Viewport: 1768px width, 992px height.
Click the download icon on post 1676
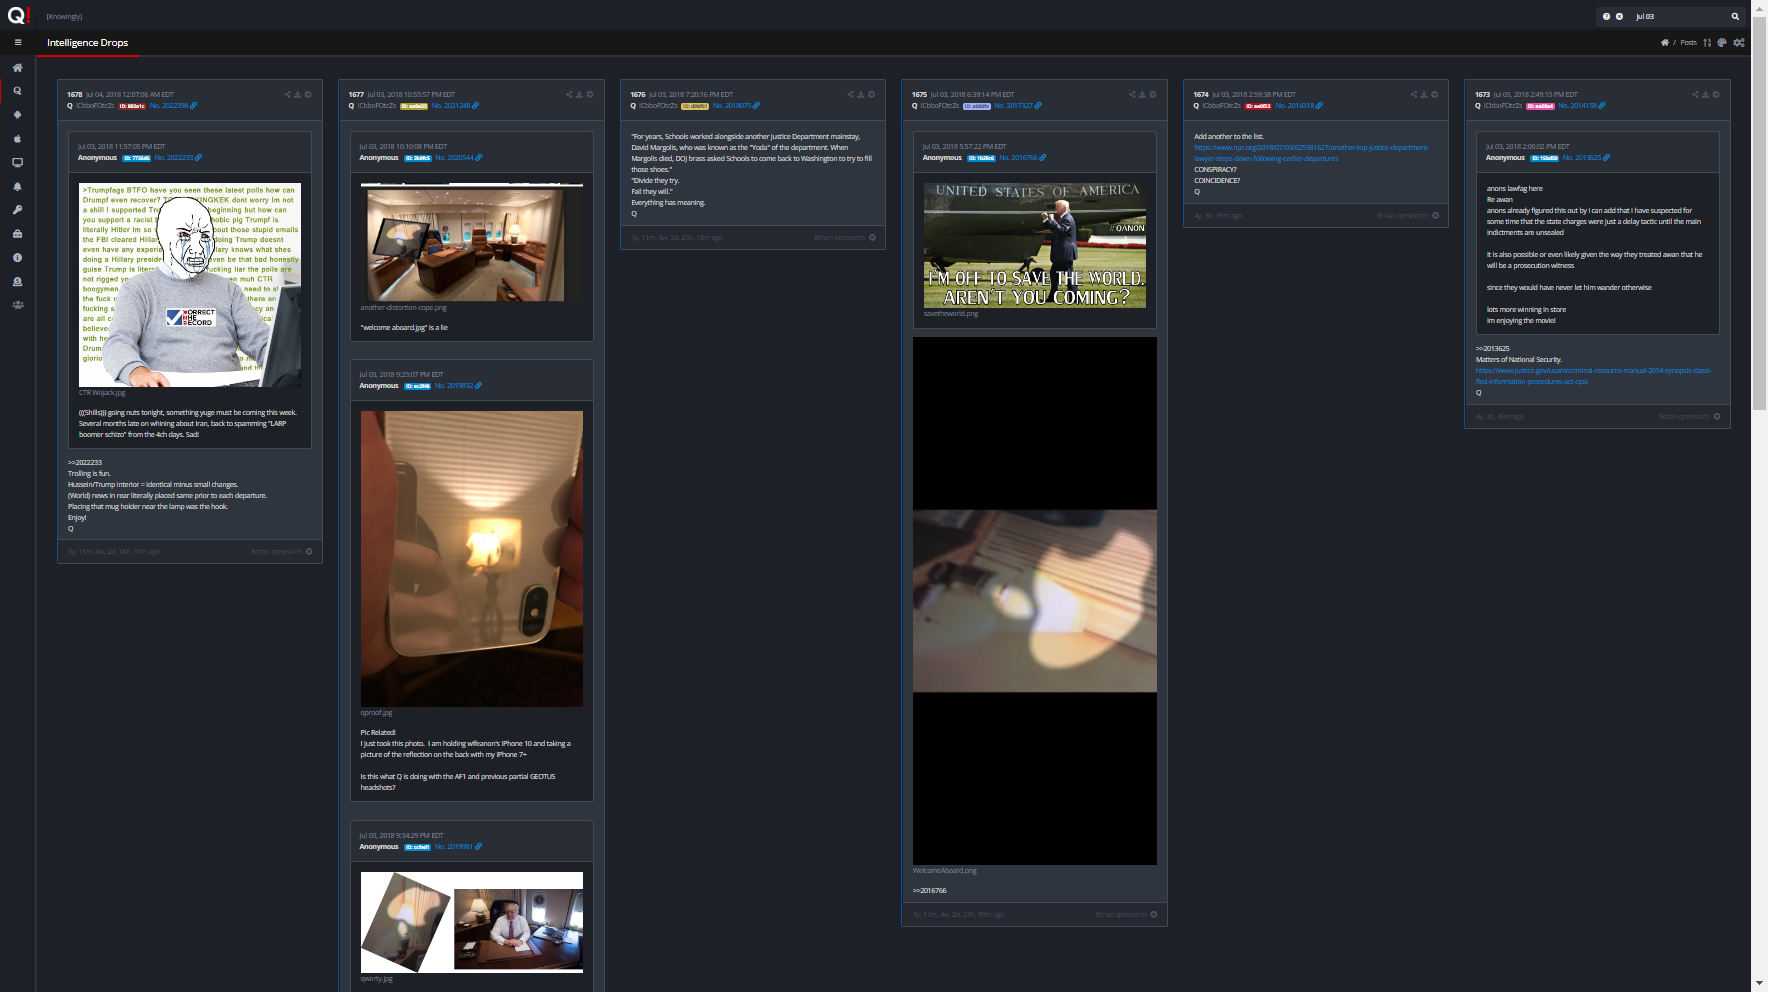pyautogui.click(x=861, y=95)
